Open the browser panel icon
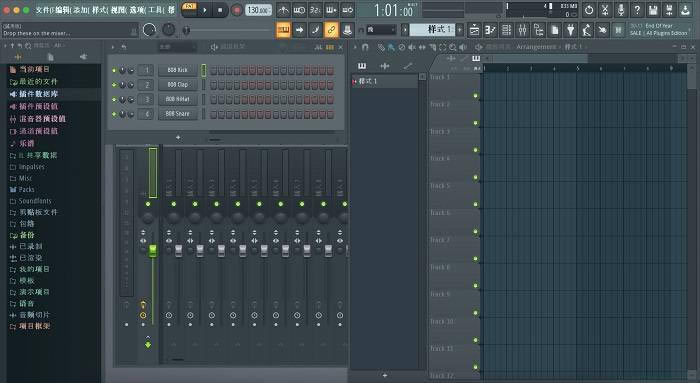This screenshot has width=700, height=383. tap(538, 30)
